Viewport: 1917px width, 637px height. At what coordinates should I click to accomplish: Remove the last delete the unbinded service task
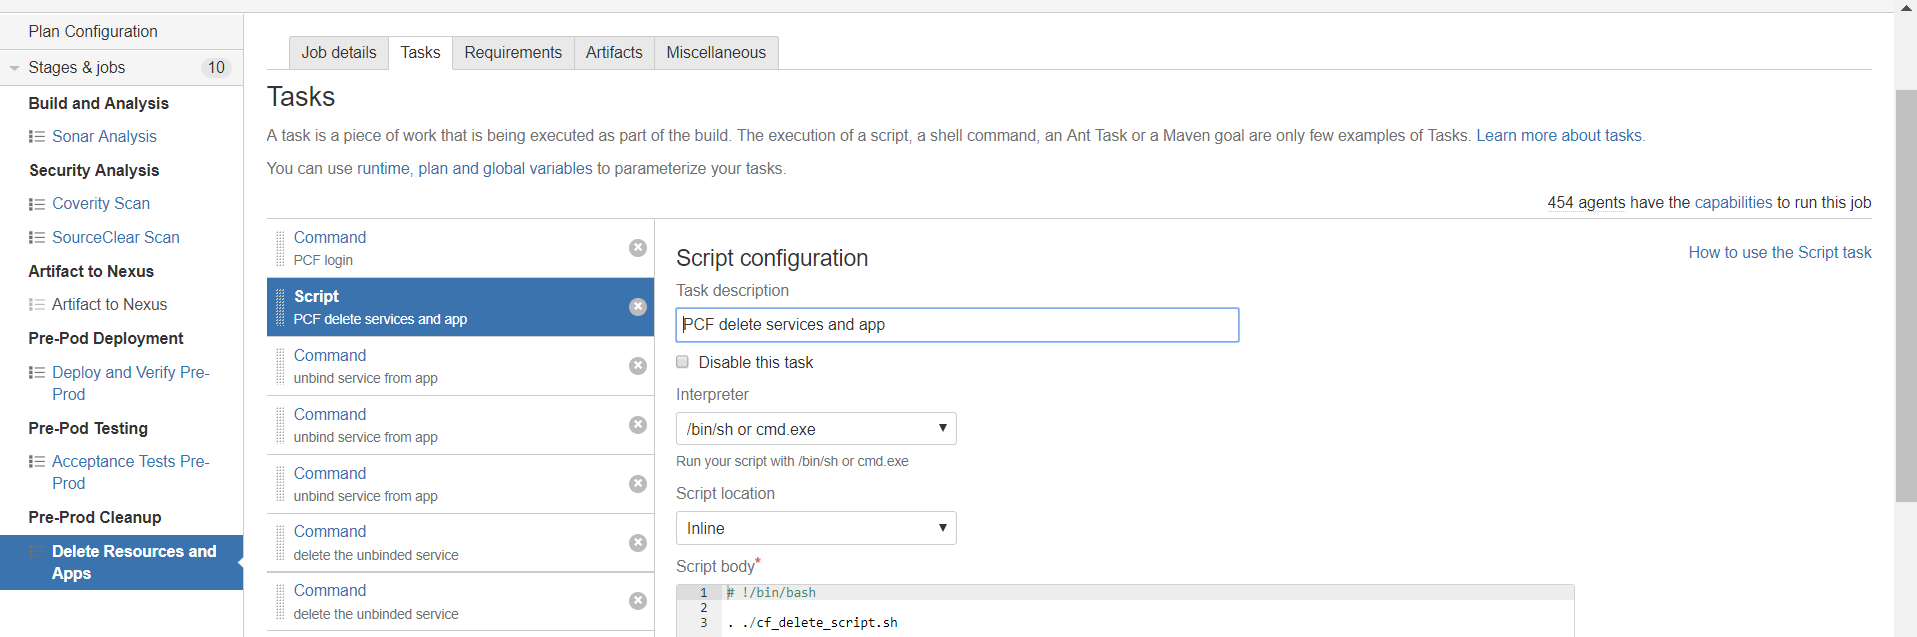pos(637,601)
